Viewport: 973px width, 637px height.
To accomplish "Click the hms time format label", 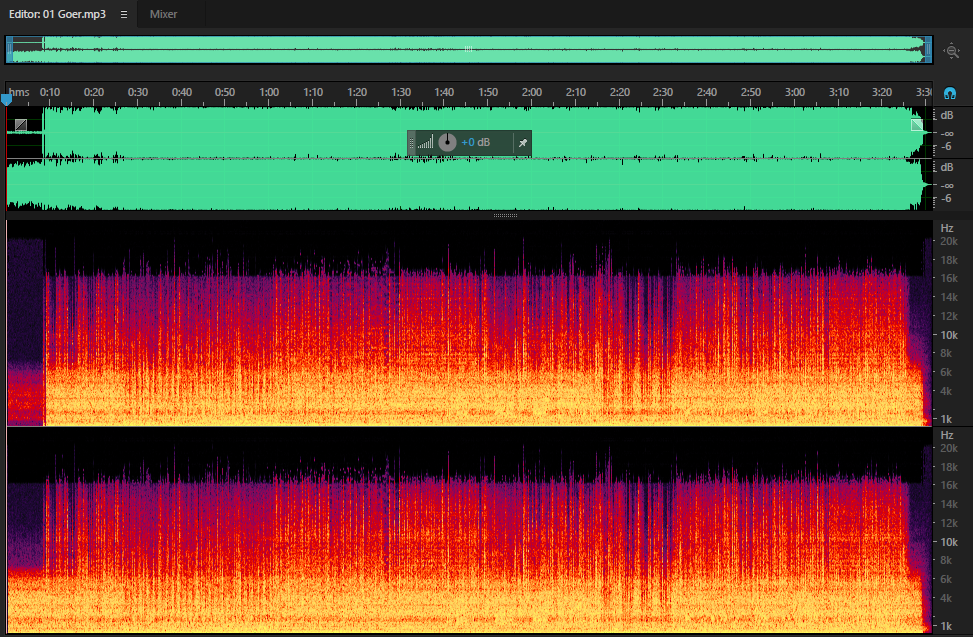I will (19, 92).
